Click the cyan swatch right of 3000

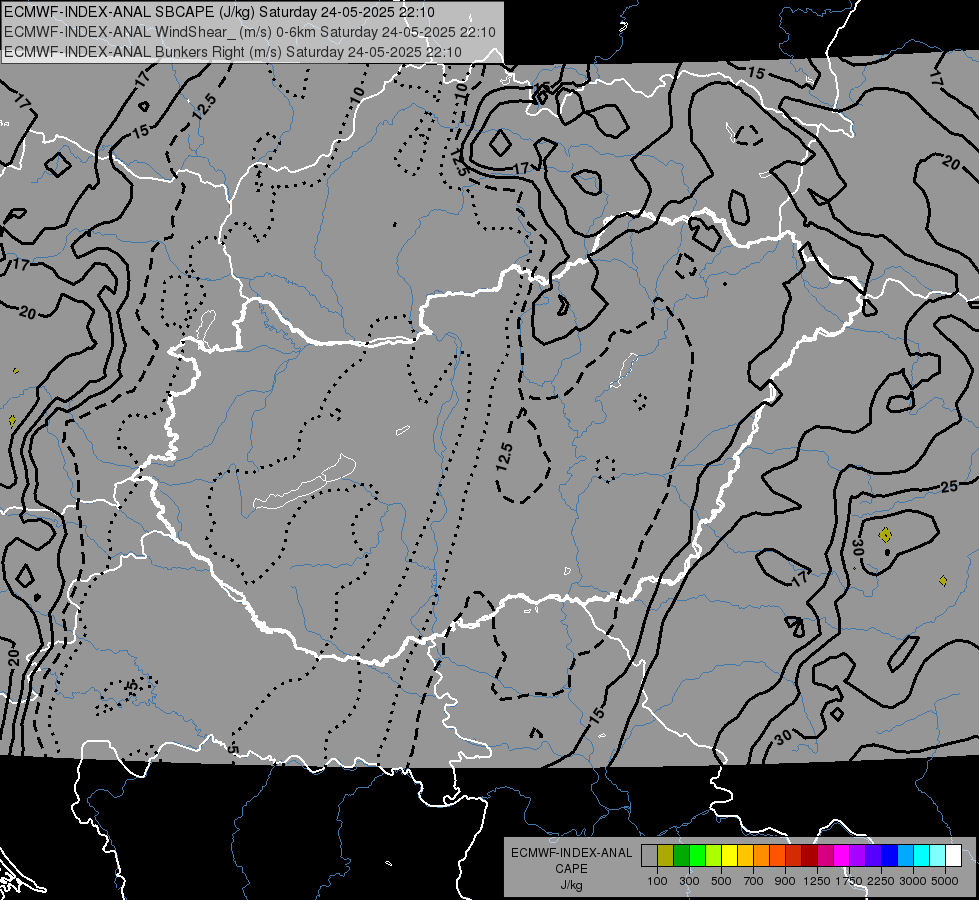pos(922,855)
